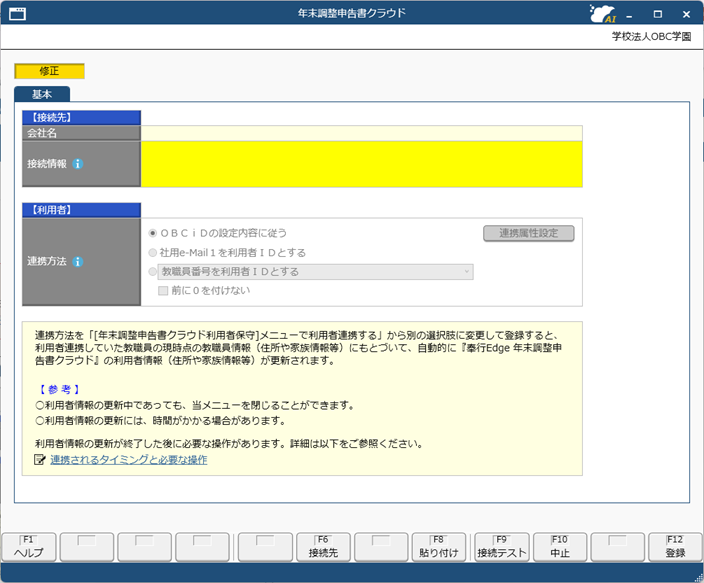Click the application window icon in title bar
The height and width of the screenshot is (583, 704).
coord(18,14)
